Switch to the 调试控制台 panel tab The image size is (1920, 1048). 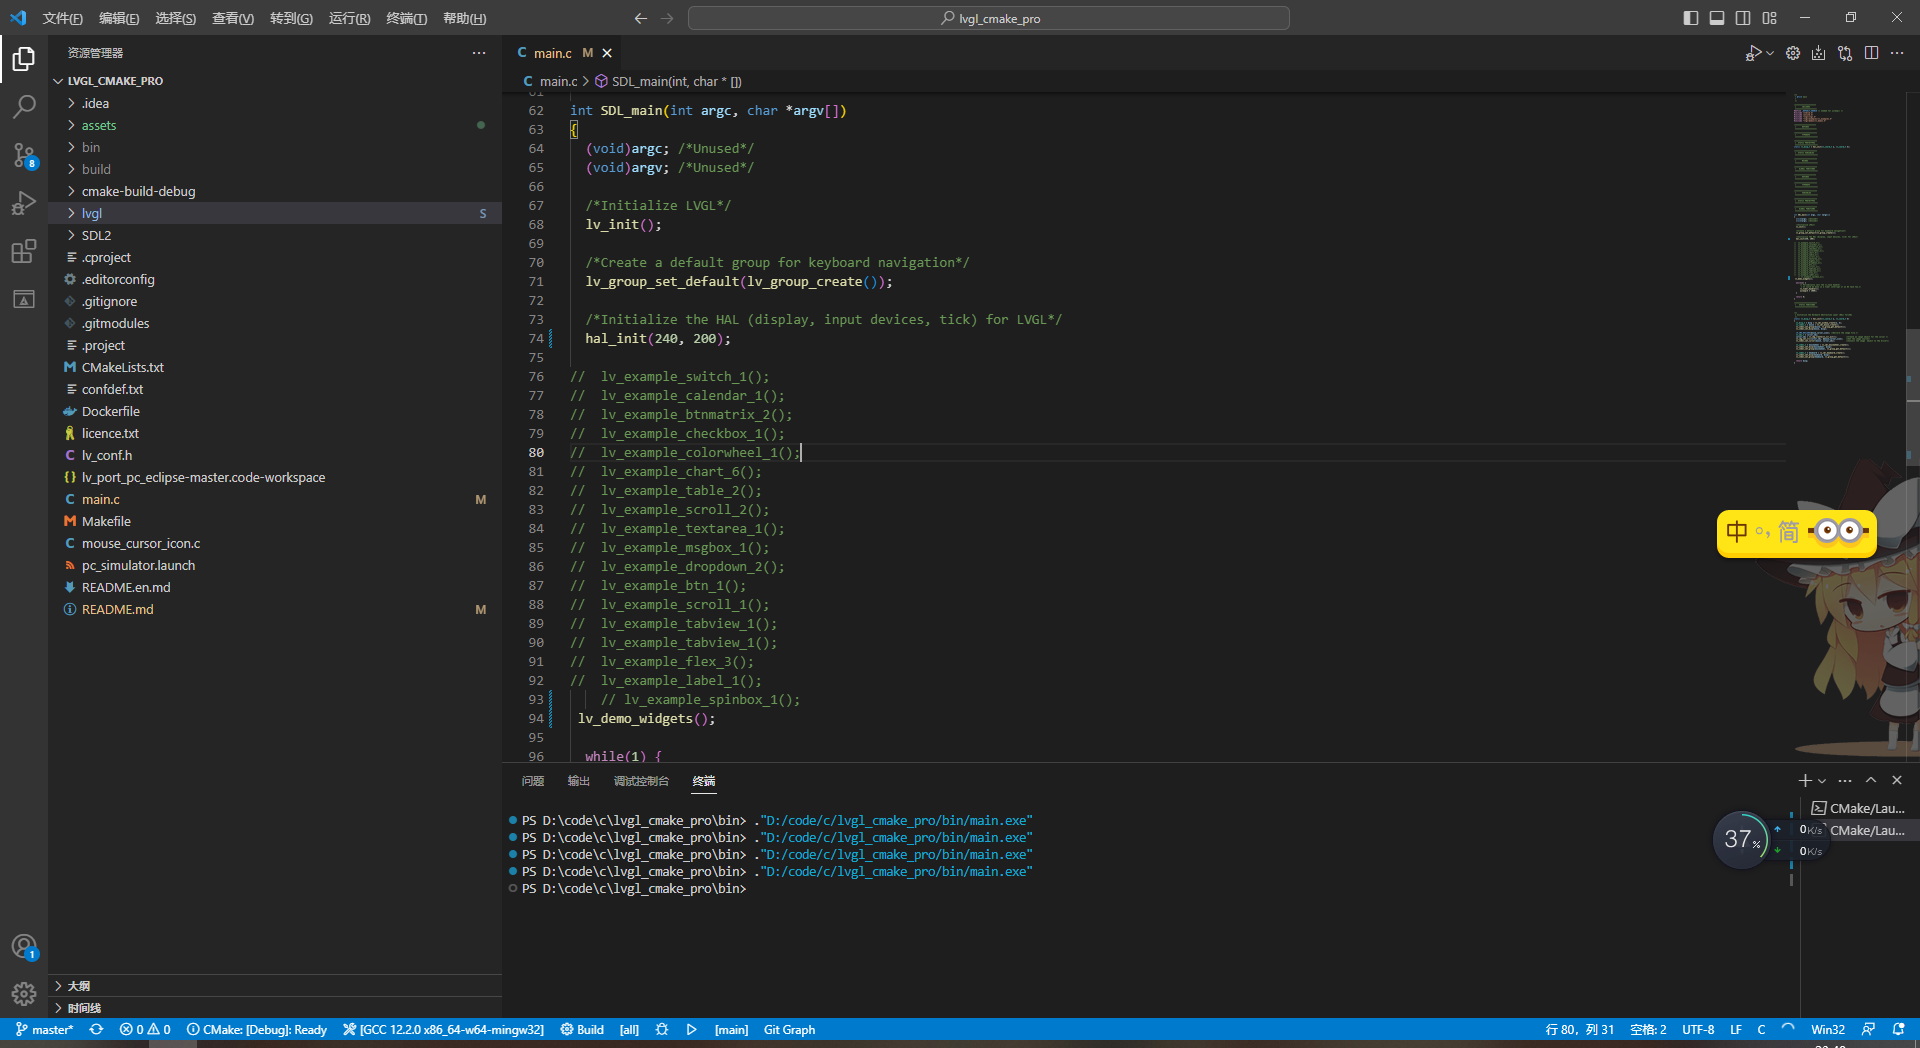641,781
